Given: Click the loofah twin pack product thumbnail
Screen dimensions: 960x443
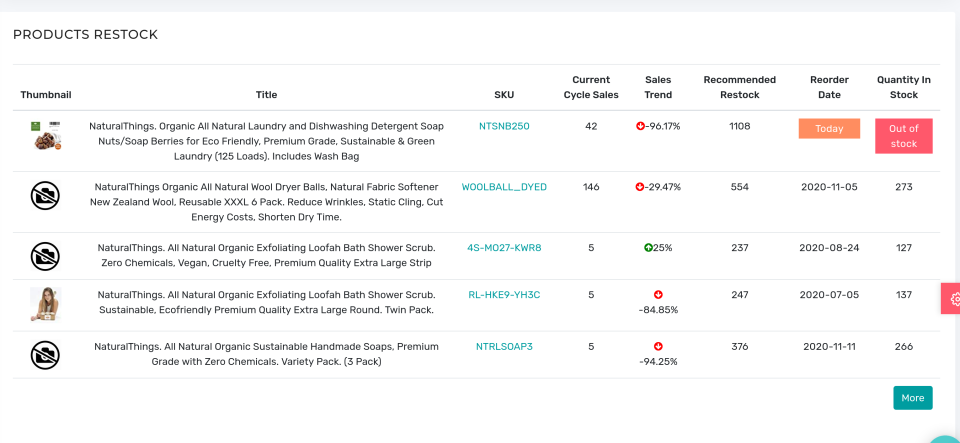Looking at the screenshot, I should pos(45,304).
